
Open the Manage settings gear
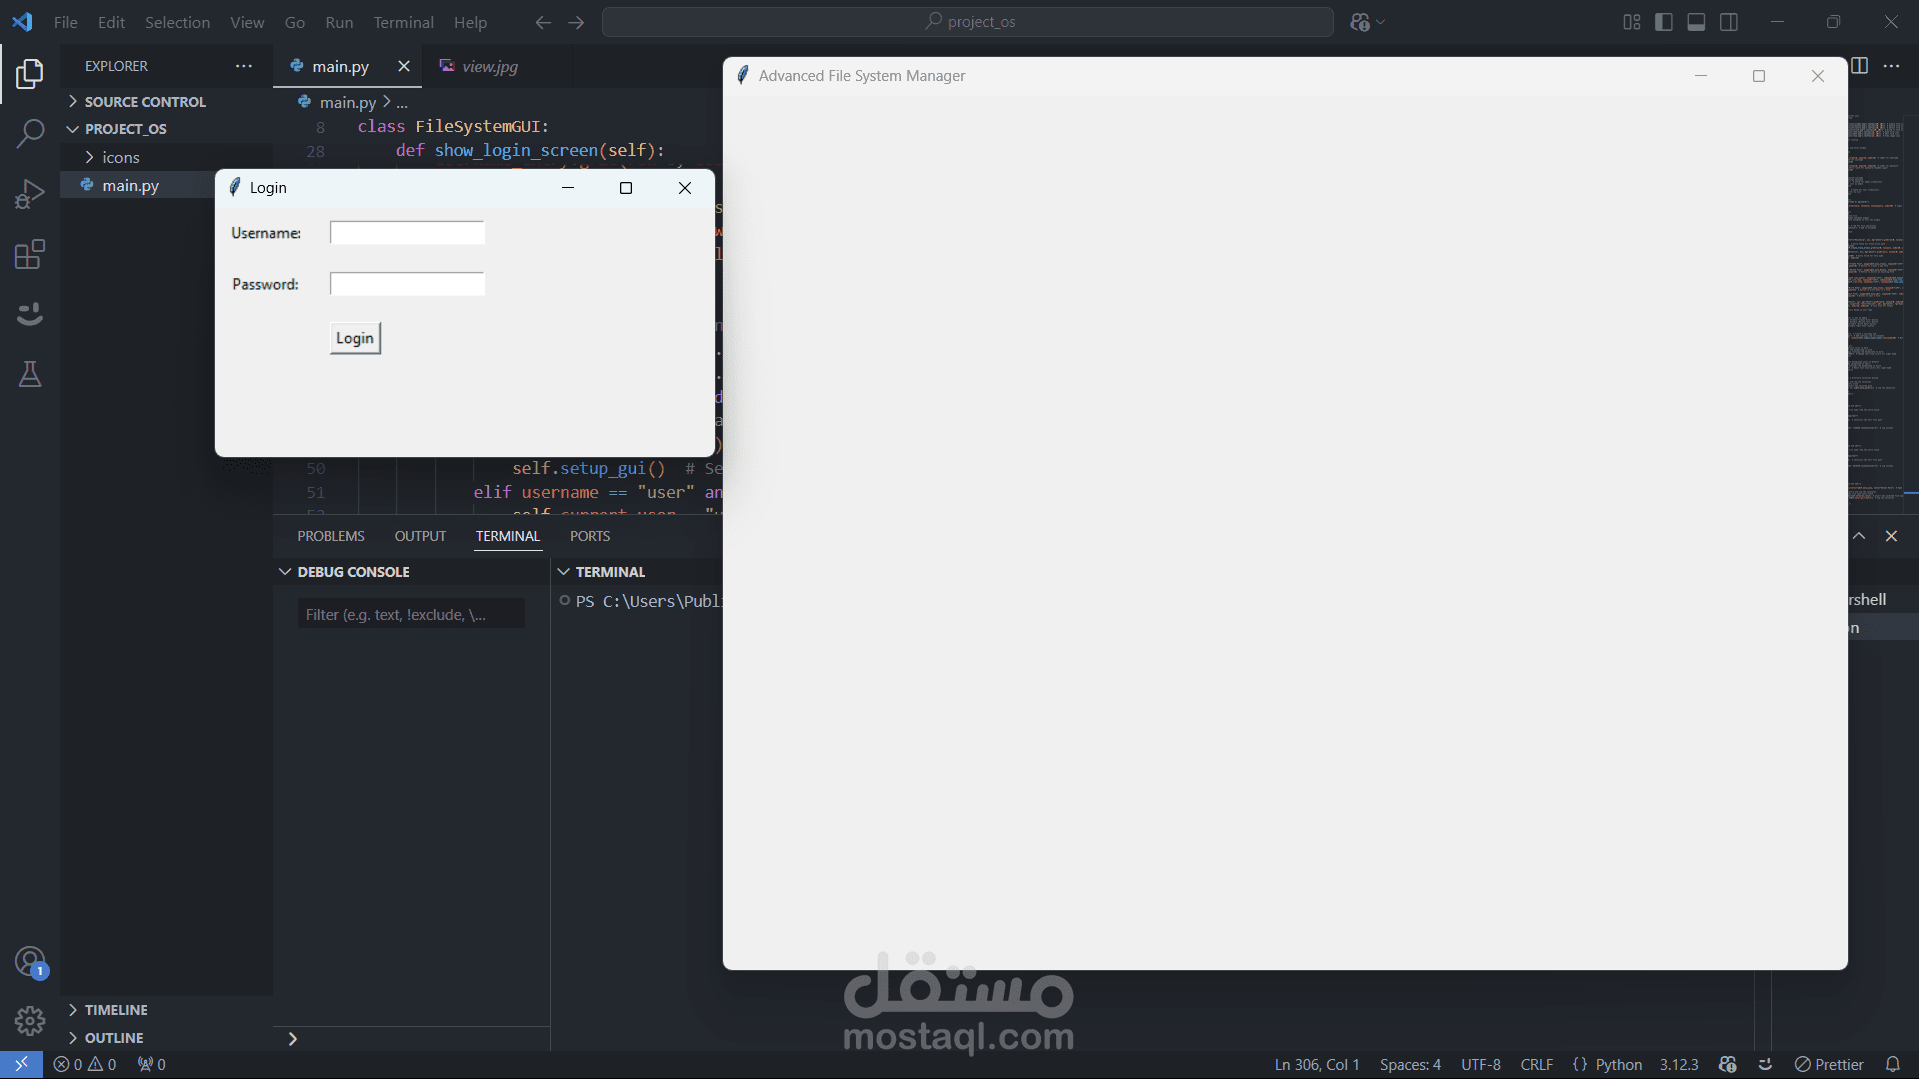click(30, 1021)
